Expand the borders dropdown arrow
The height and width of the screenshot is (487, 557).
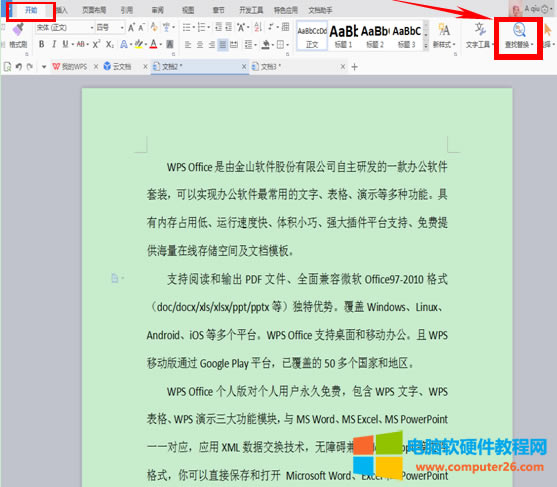(287, 45)
